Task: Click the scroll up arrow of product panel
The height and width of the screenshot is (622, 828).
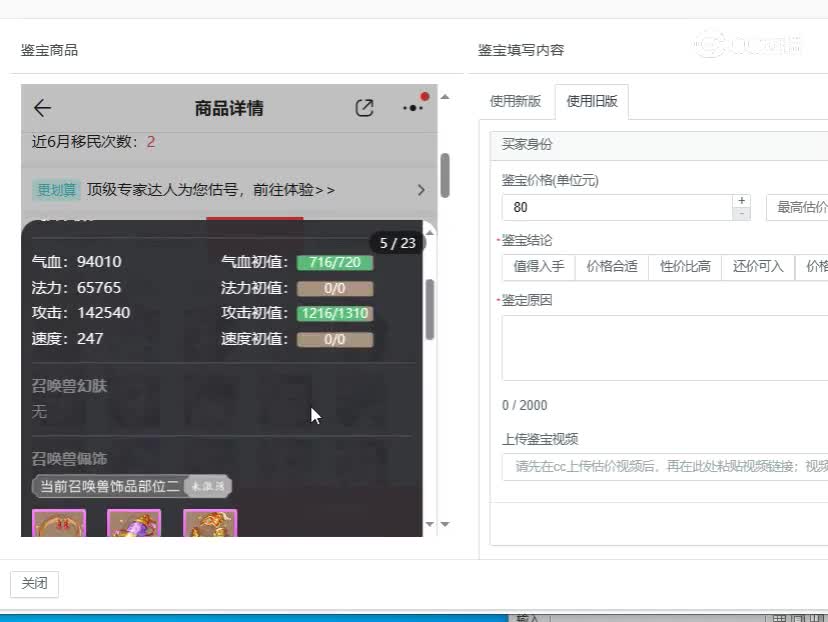Action: click(445, 97)
